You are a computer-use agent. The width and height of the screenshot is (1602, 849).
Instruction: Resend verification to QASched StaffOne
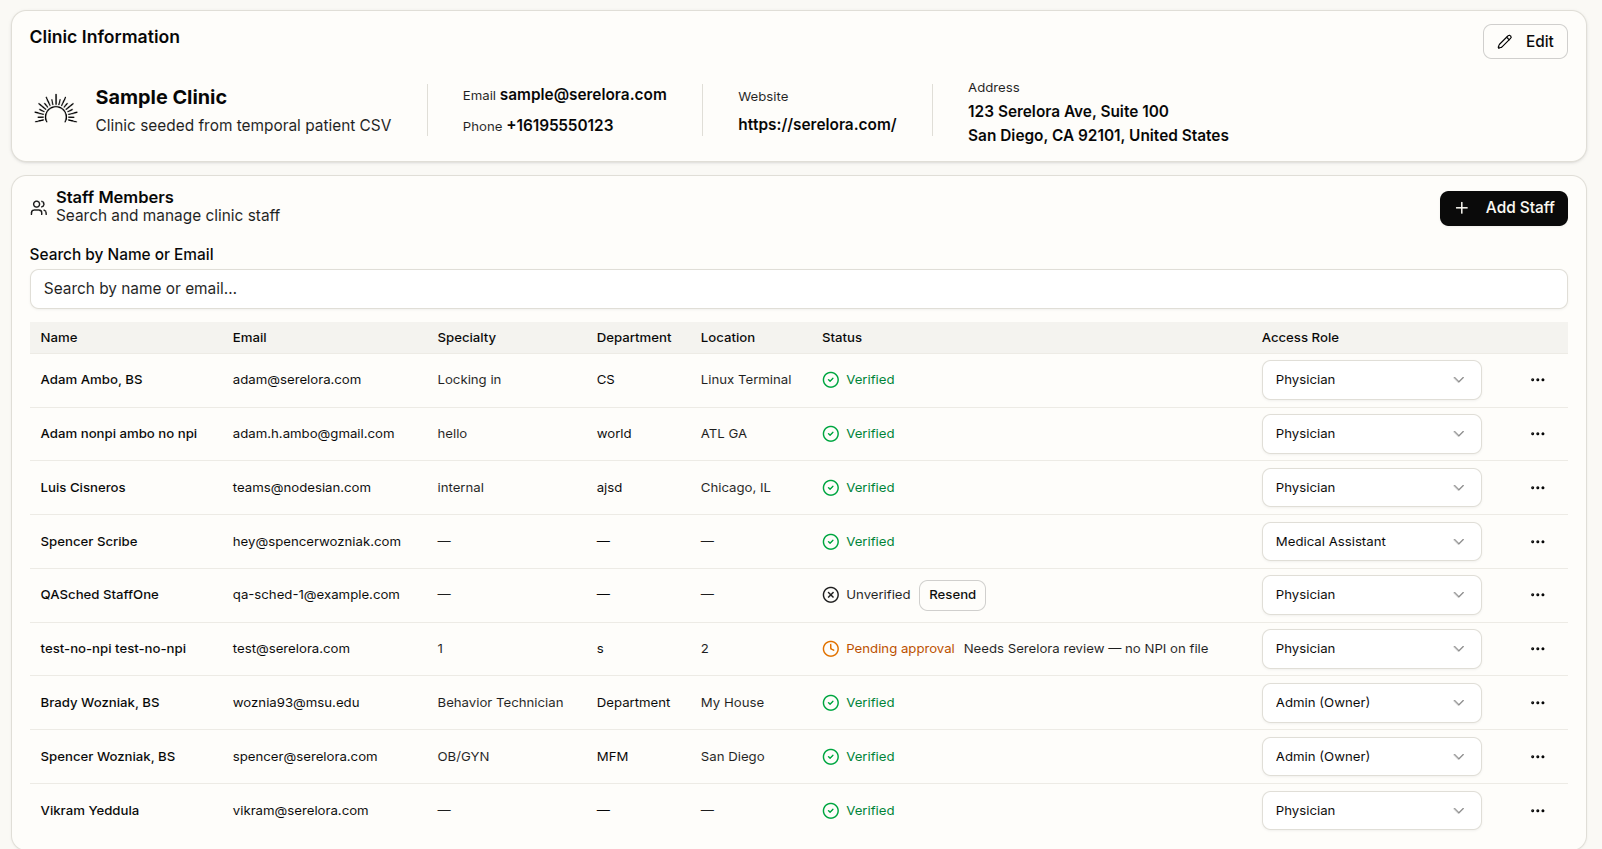[952, 595]
